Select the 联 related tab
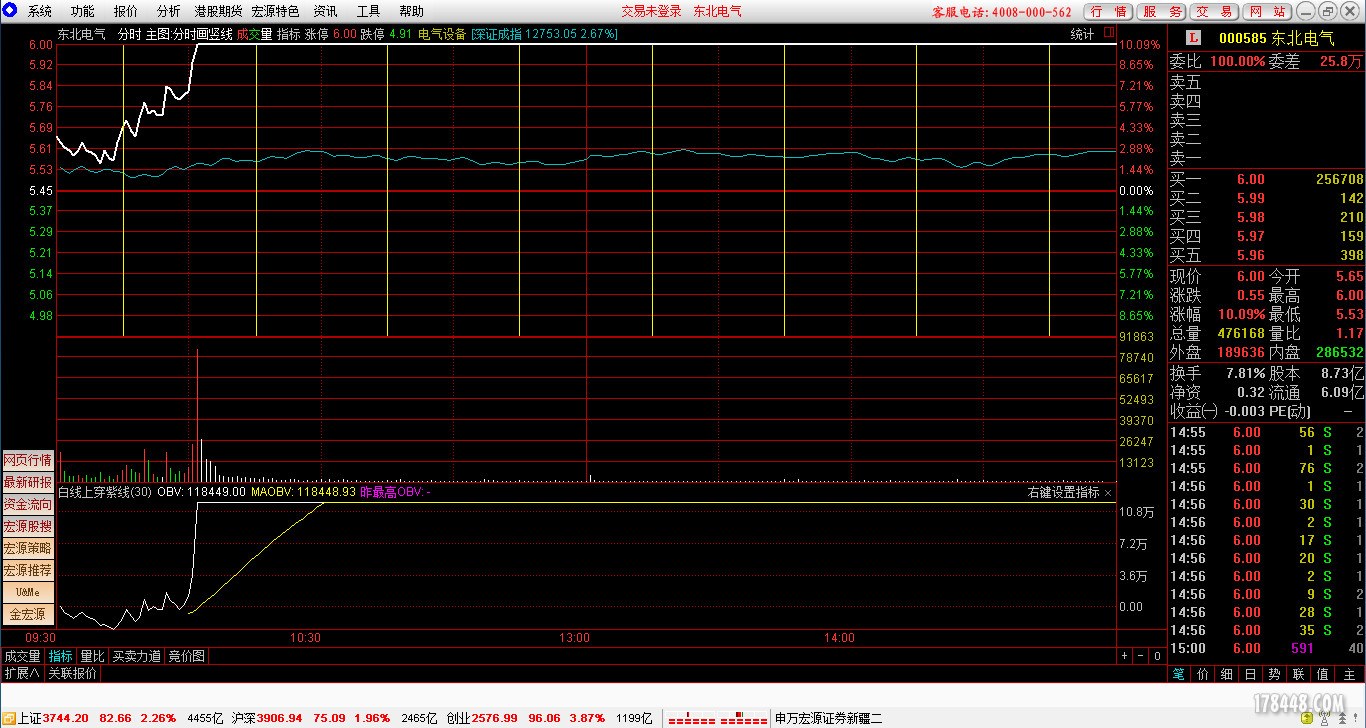Image resolution: width=1366 pixels, height=728 pixels. (x=1299, y=675)
